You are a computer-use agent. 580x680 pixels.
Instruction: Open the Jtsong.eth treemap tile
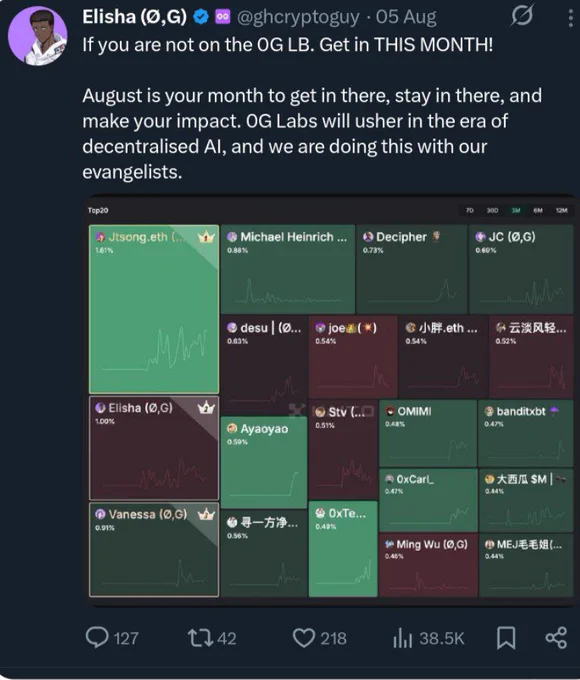click(154, 309)
